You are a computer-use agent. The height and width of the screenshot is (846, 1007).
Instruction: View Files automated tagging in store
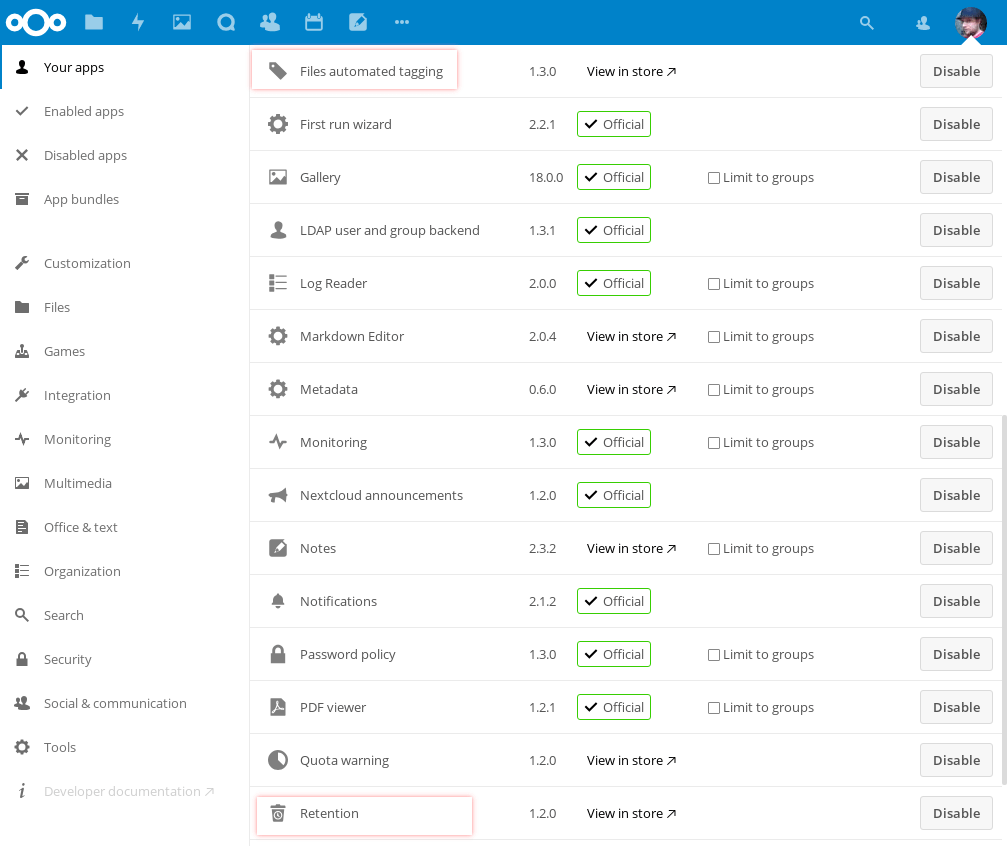[631, 71]
